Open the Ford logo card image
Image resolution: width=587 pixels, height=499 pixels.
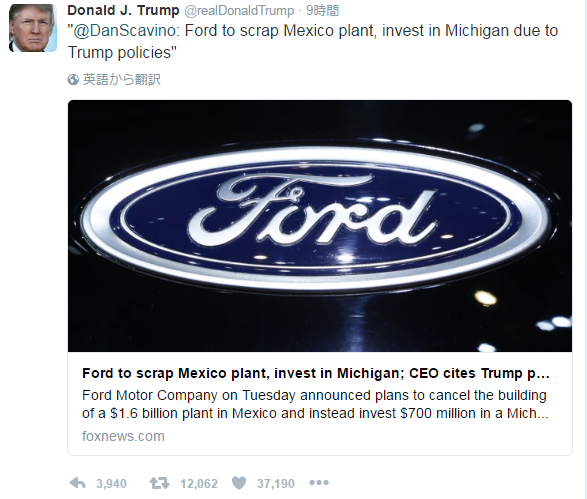[x=320, y=226]
